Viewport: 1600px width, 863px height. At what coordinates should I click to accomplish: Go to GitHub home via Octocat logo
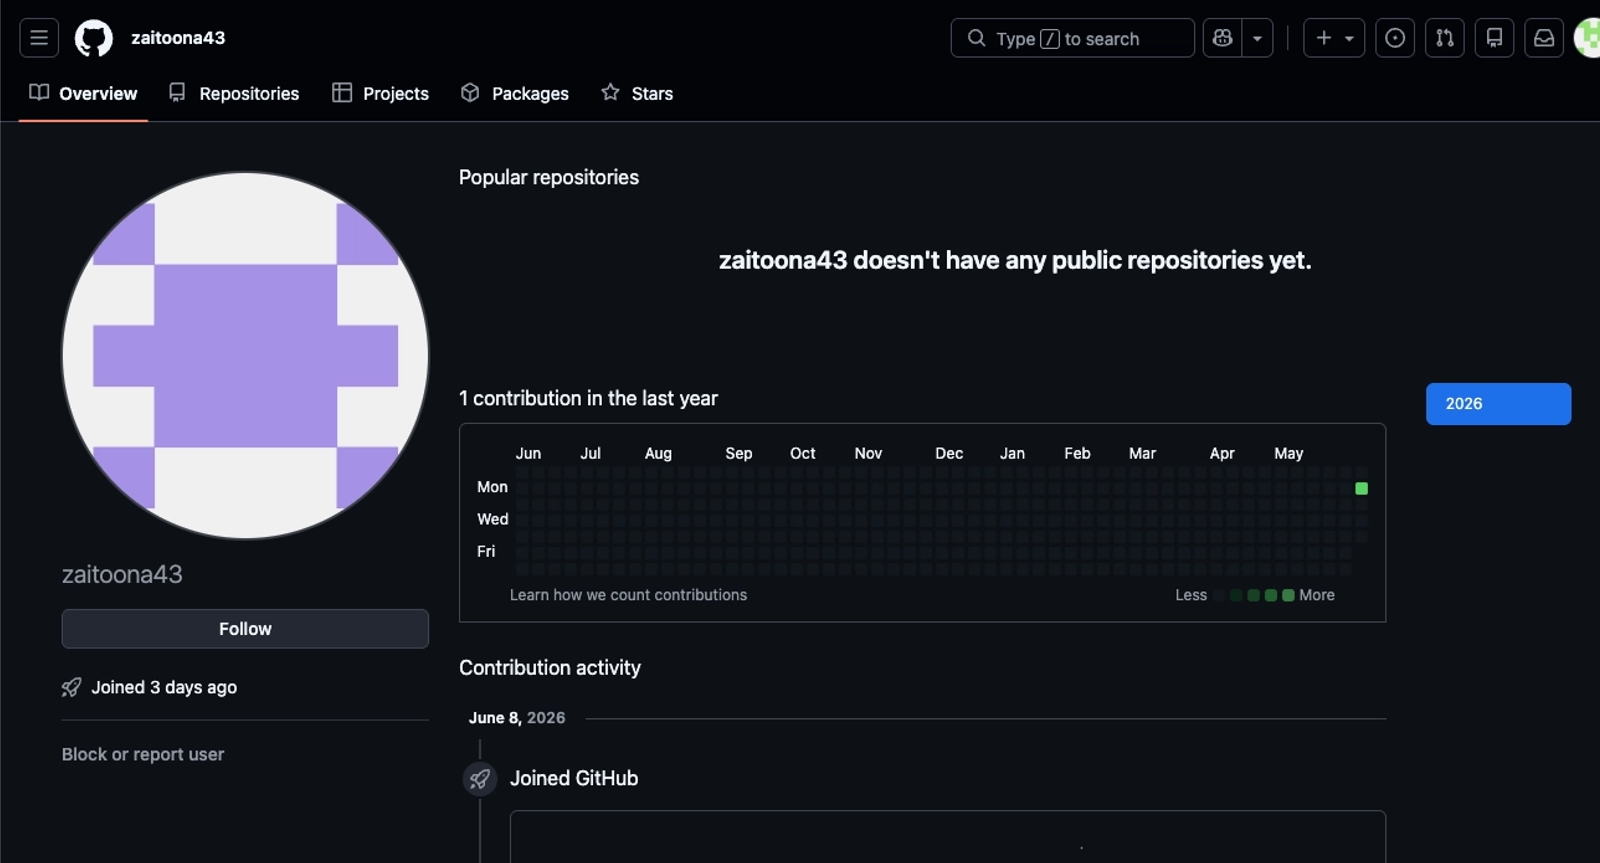[x=94, y=38]
